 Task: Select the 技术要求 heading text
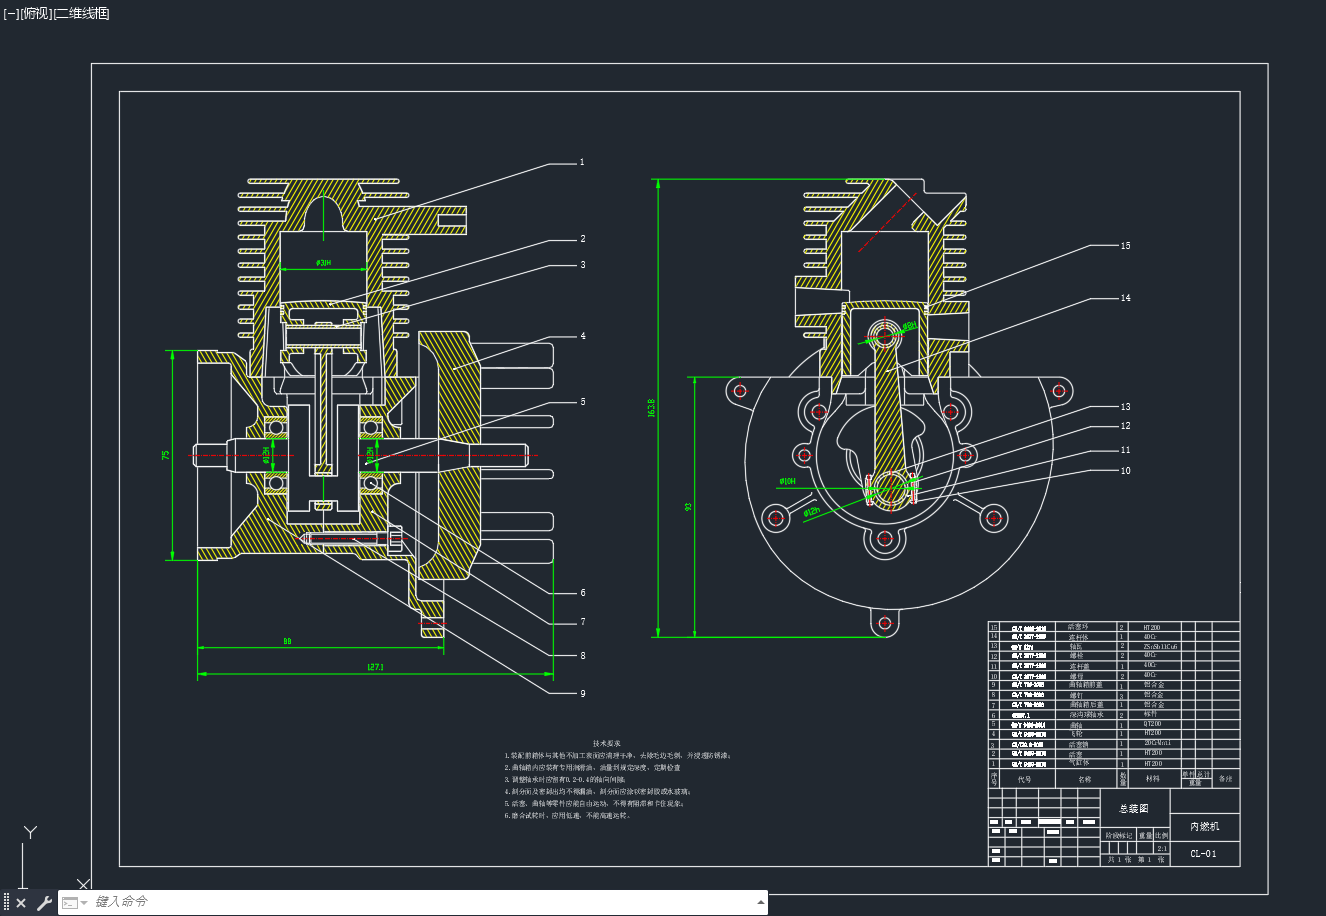click(607, 744)
